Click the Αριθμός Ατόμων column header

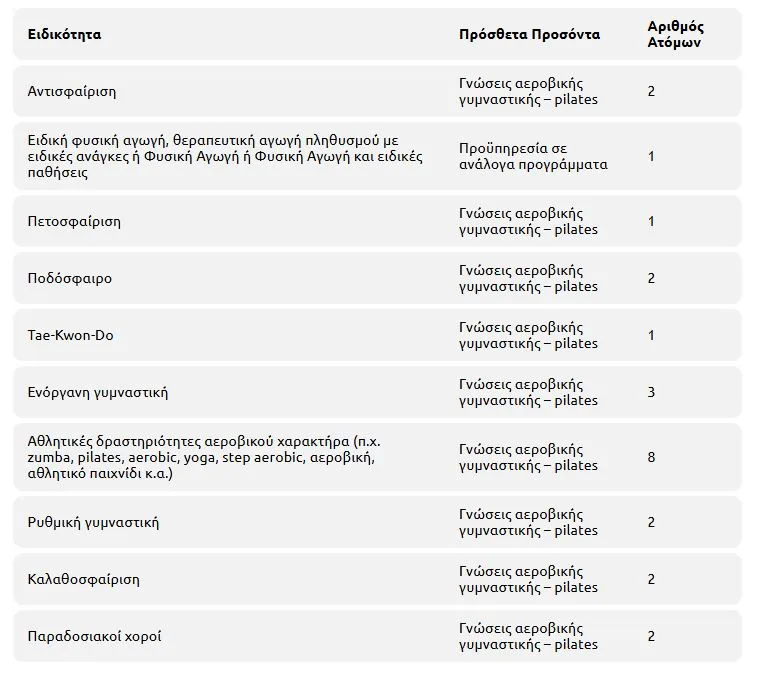click(675, 35)
